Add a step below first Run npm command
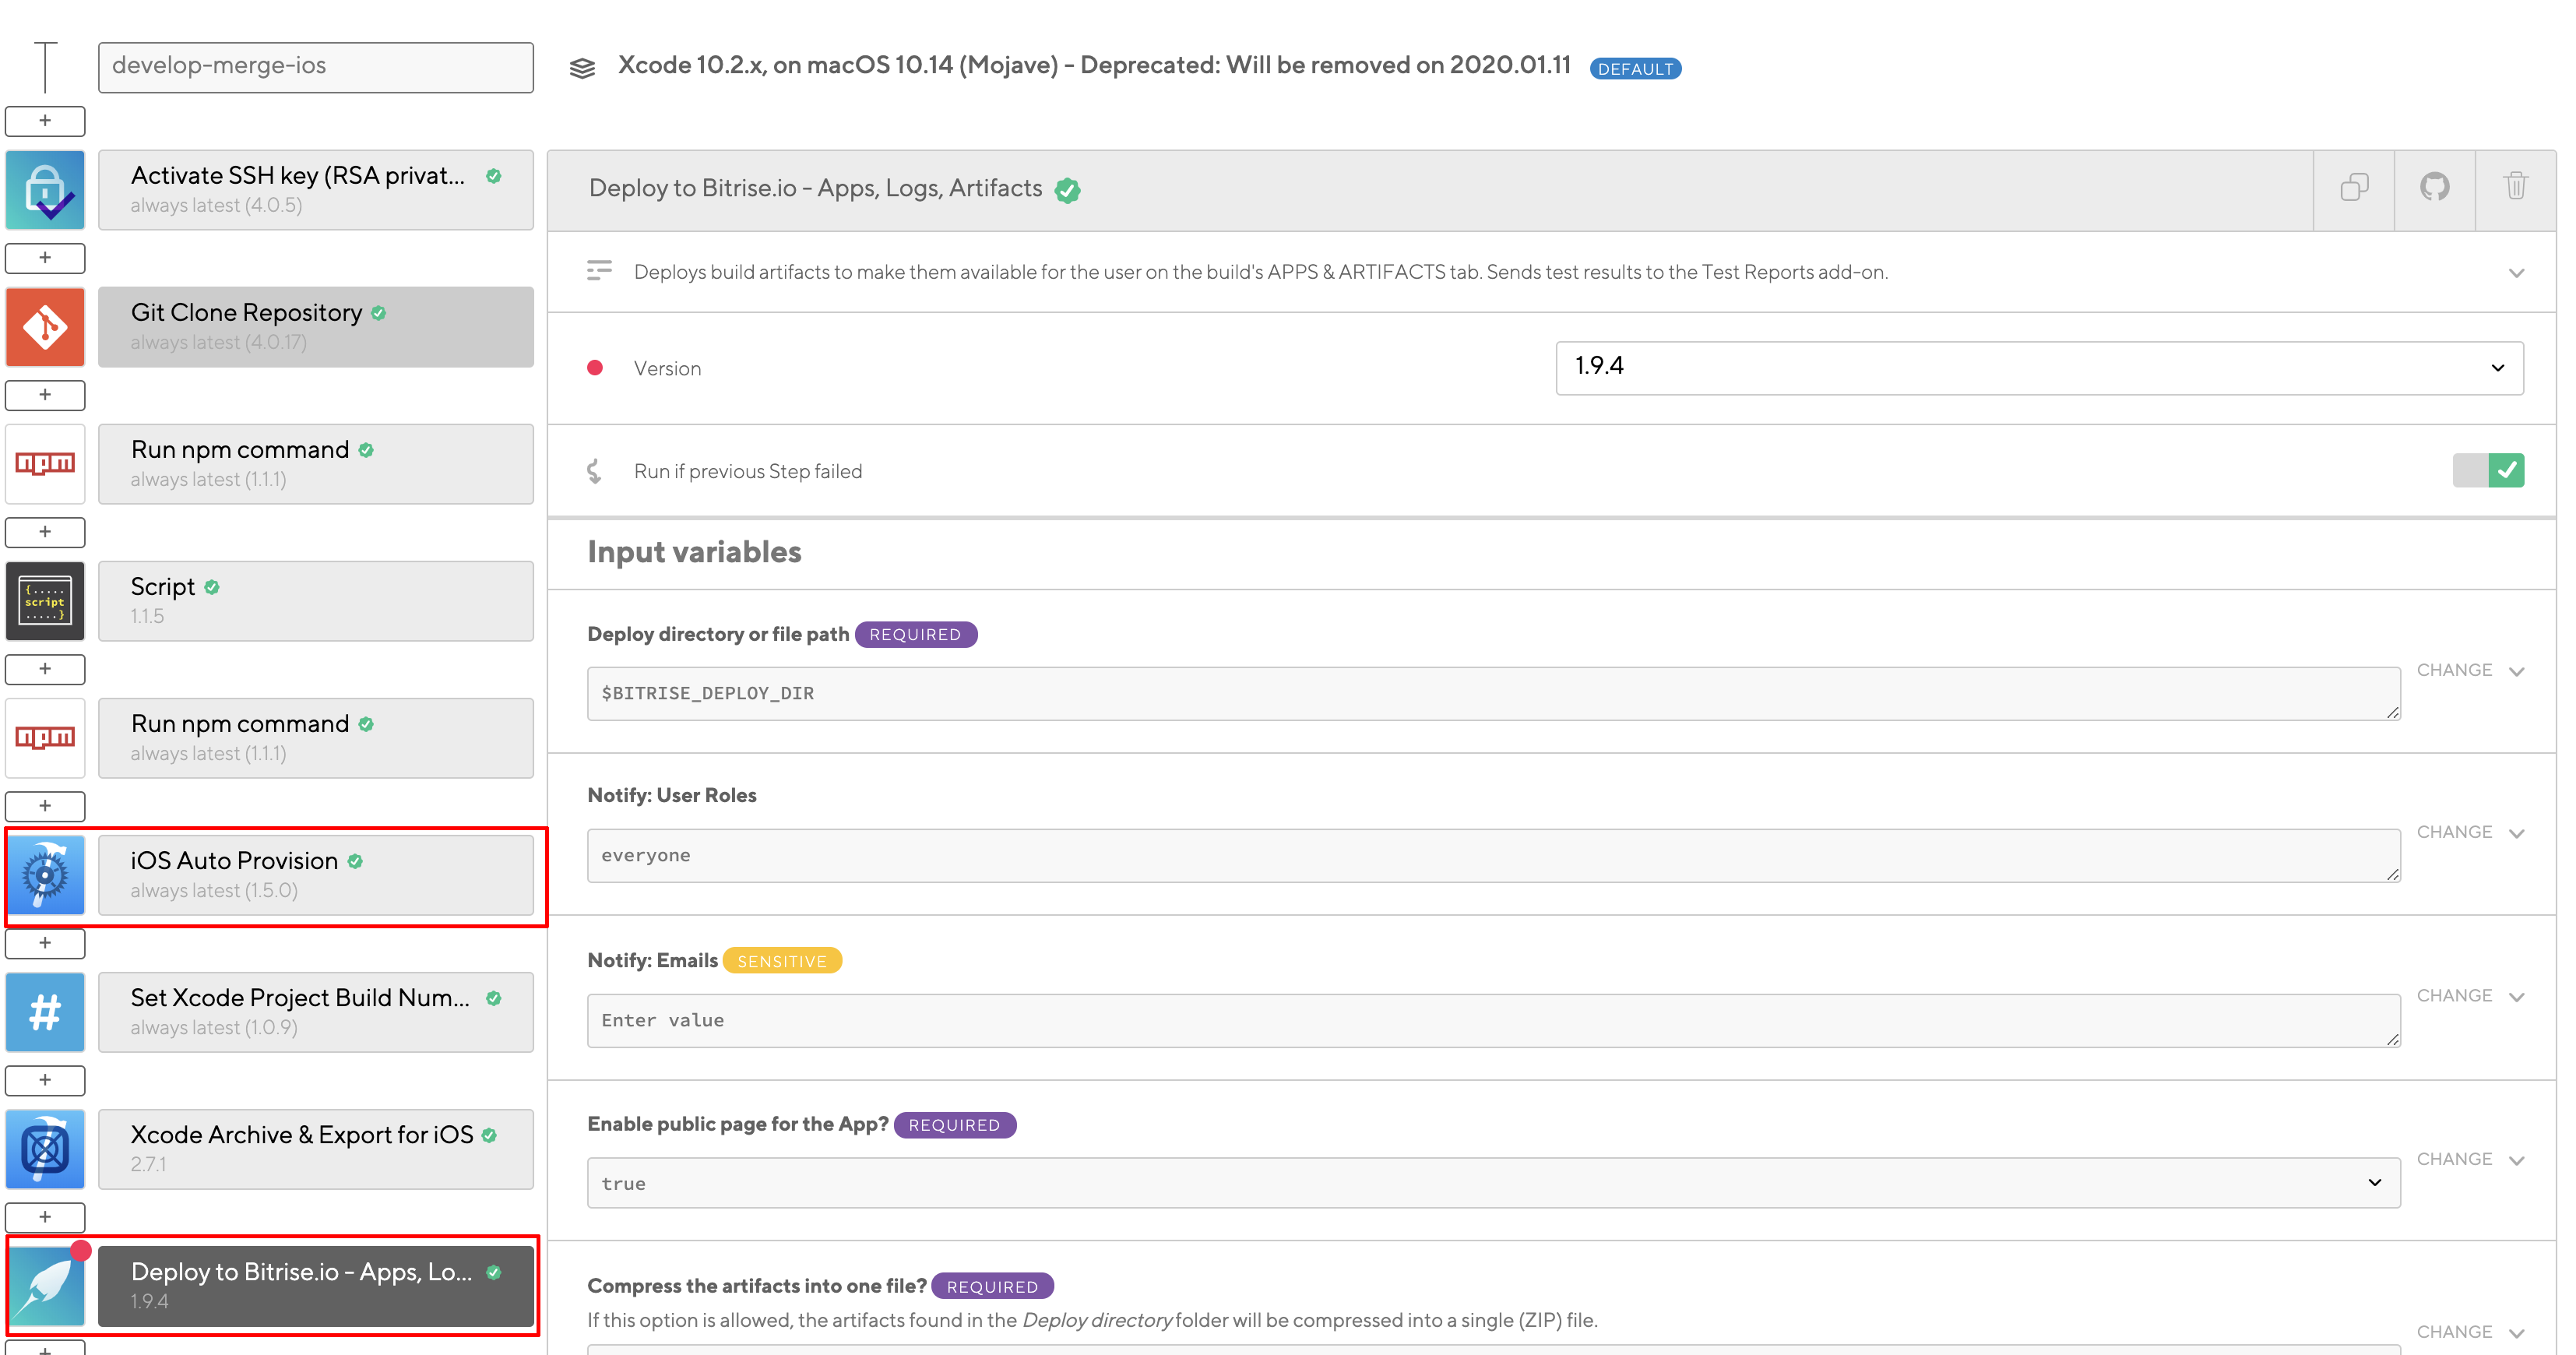The image size is (2576, 1355). (x=45, y=532)
